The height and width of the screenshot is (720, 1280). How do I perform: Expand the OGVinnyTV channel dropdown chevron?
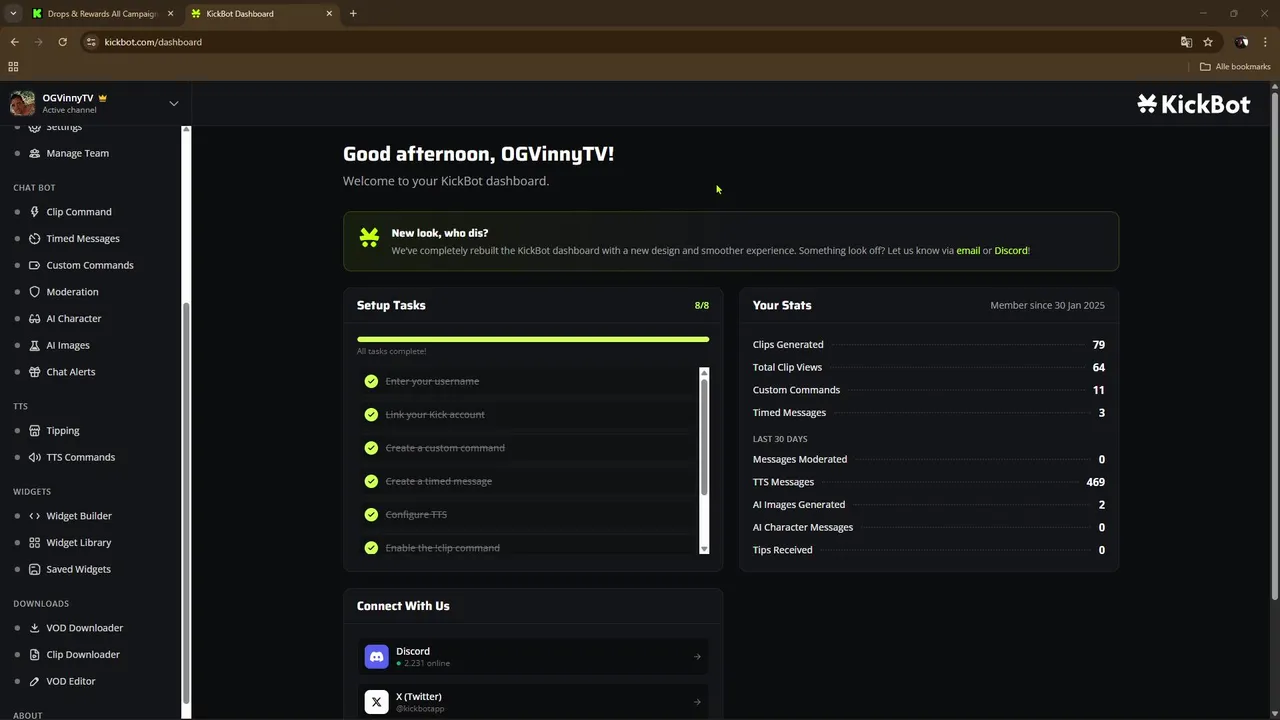coord(173,103)
